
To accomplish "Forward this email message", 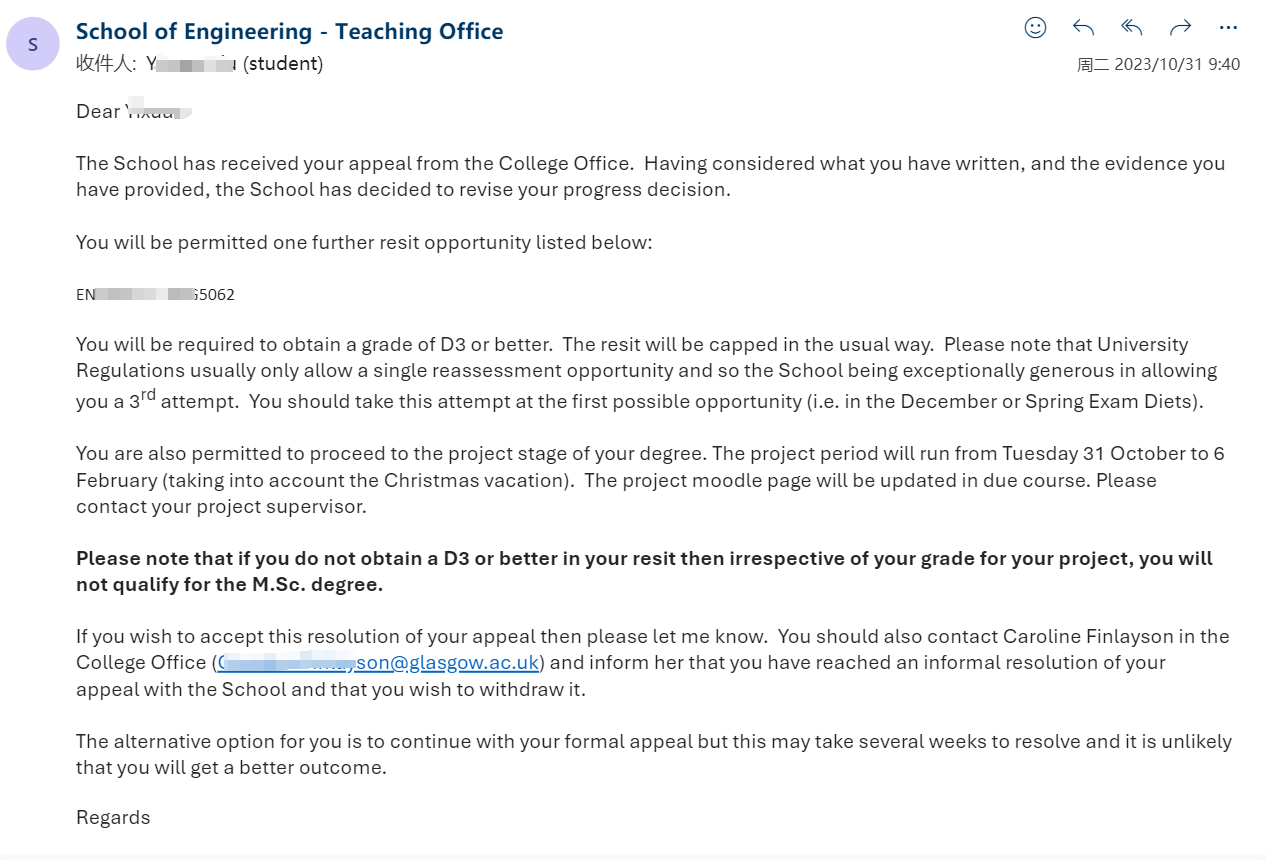I will (1180, 28).
